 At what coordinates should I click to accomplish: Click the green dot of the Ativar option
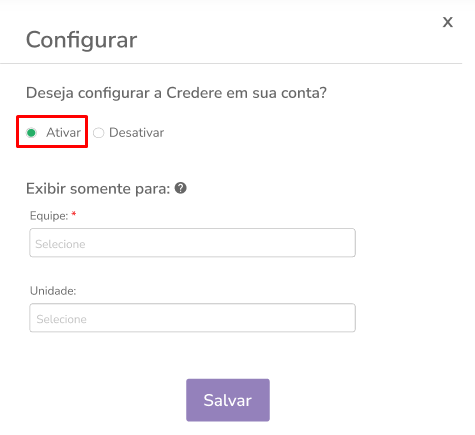tap(31, 133)
